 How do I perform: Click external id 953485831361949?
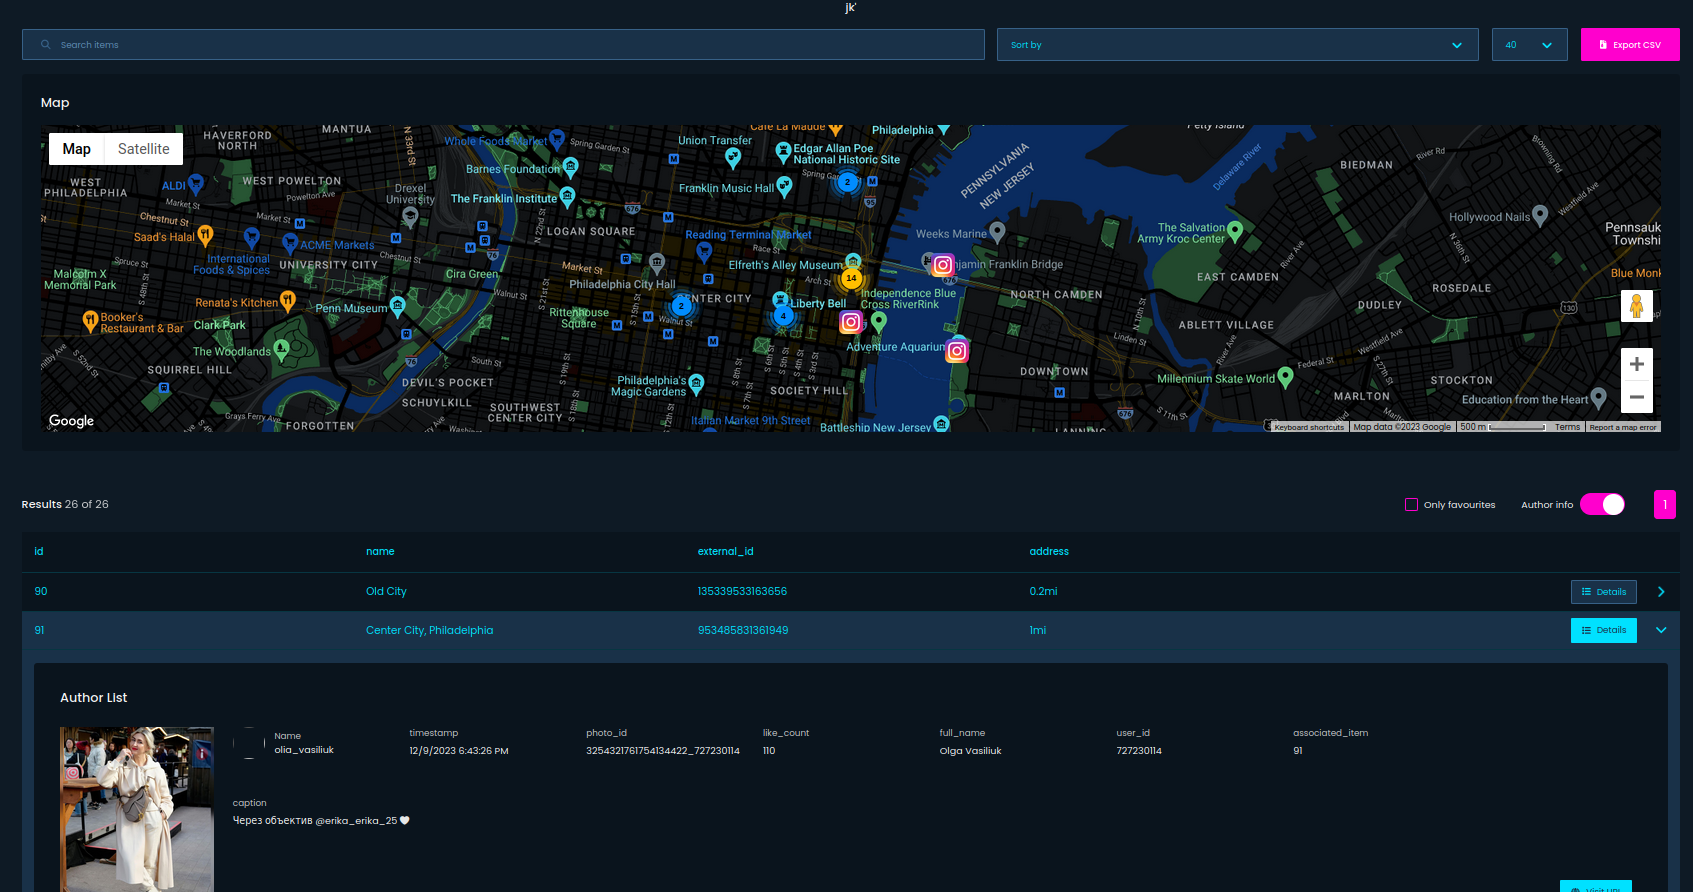point(743,631)
